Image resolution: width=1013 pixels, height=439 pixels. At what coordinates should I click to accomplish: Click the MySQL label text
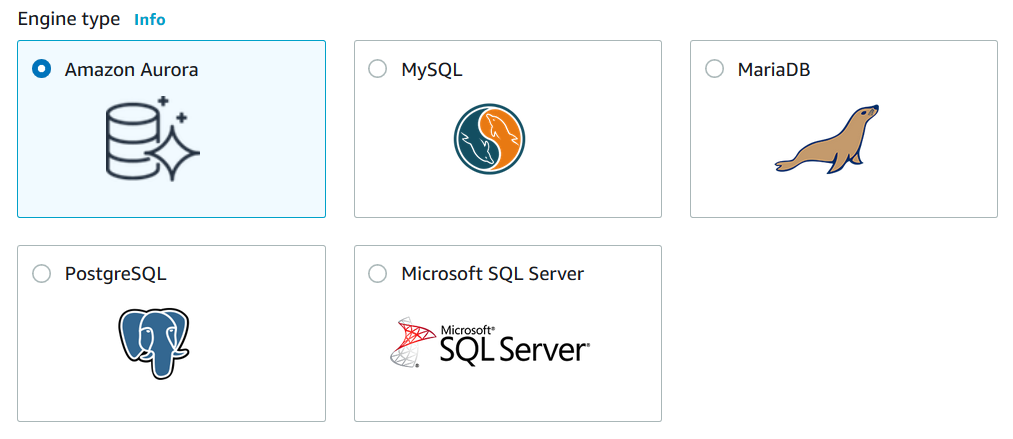click(x=432, y=70)
